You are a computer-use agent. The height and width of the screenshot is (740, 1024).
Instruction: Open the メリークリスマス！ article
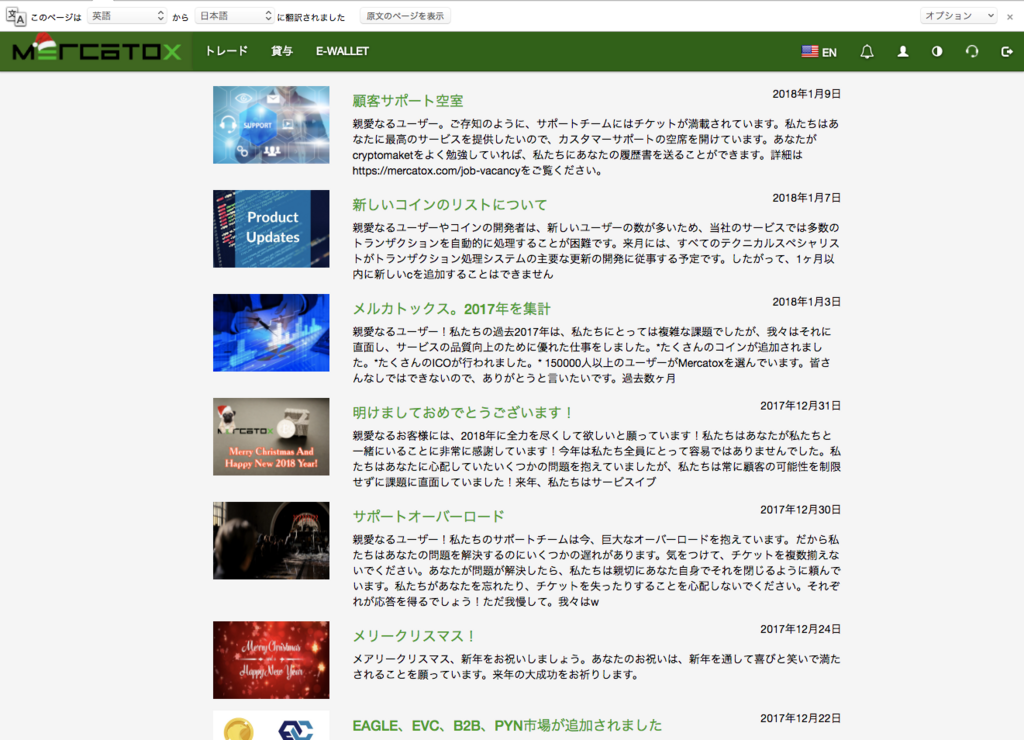point(414,635)
